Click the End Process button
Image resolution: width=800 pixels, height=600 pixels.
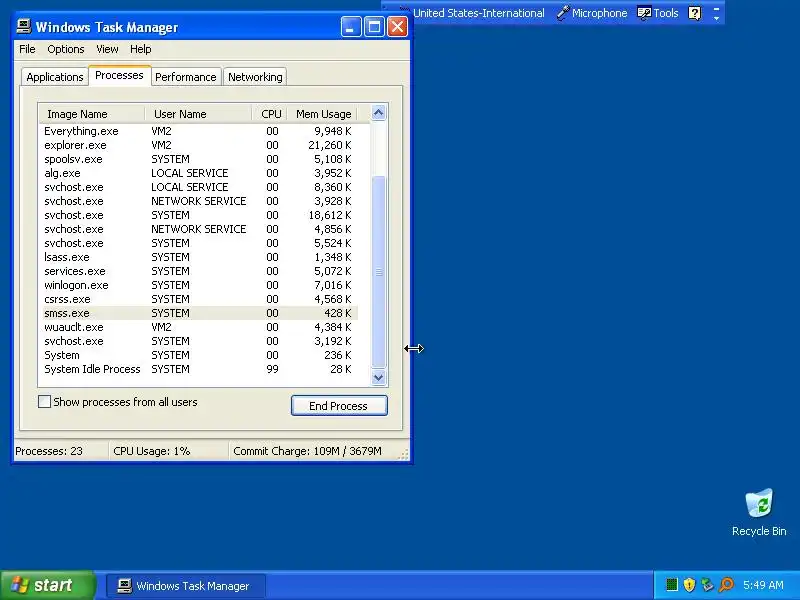[339, 406]
